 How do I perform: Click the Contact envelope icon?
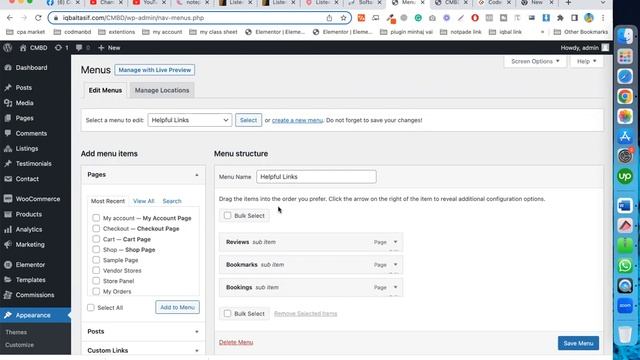[x=8, y=179]
